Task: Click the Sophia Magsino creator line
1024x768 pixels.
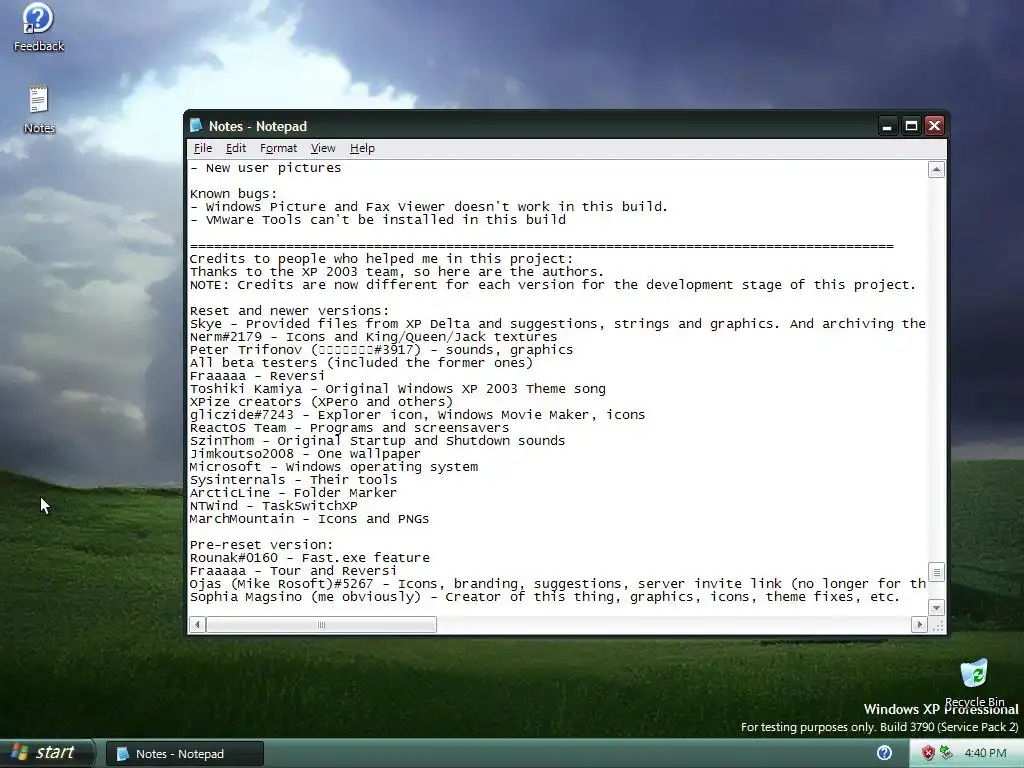Action: pyautogui.click(x=545, y=597)
